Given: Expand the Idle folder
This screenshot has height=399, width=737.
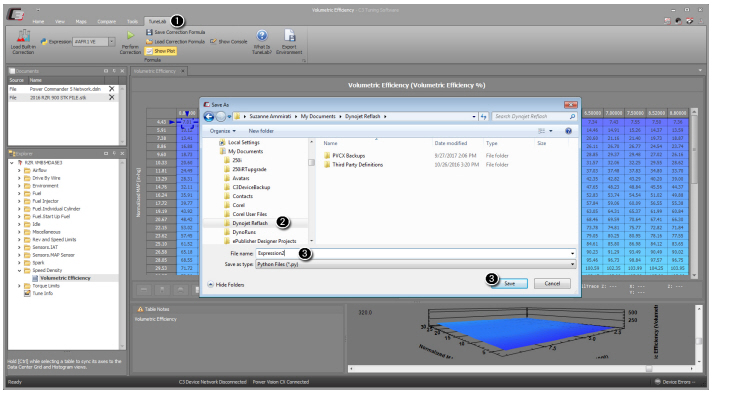Looking at the screenshot, I should [19, 224].
